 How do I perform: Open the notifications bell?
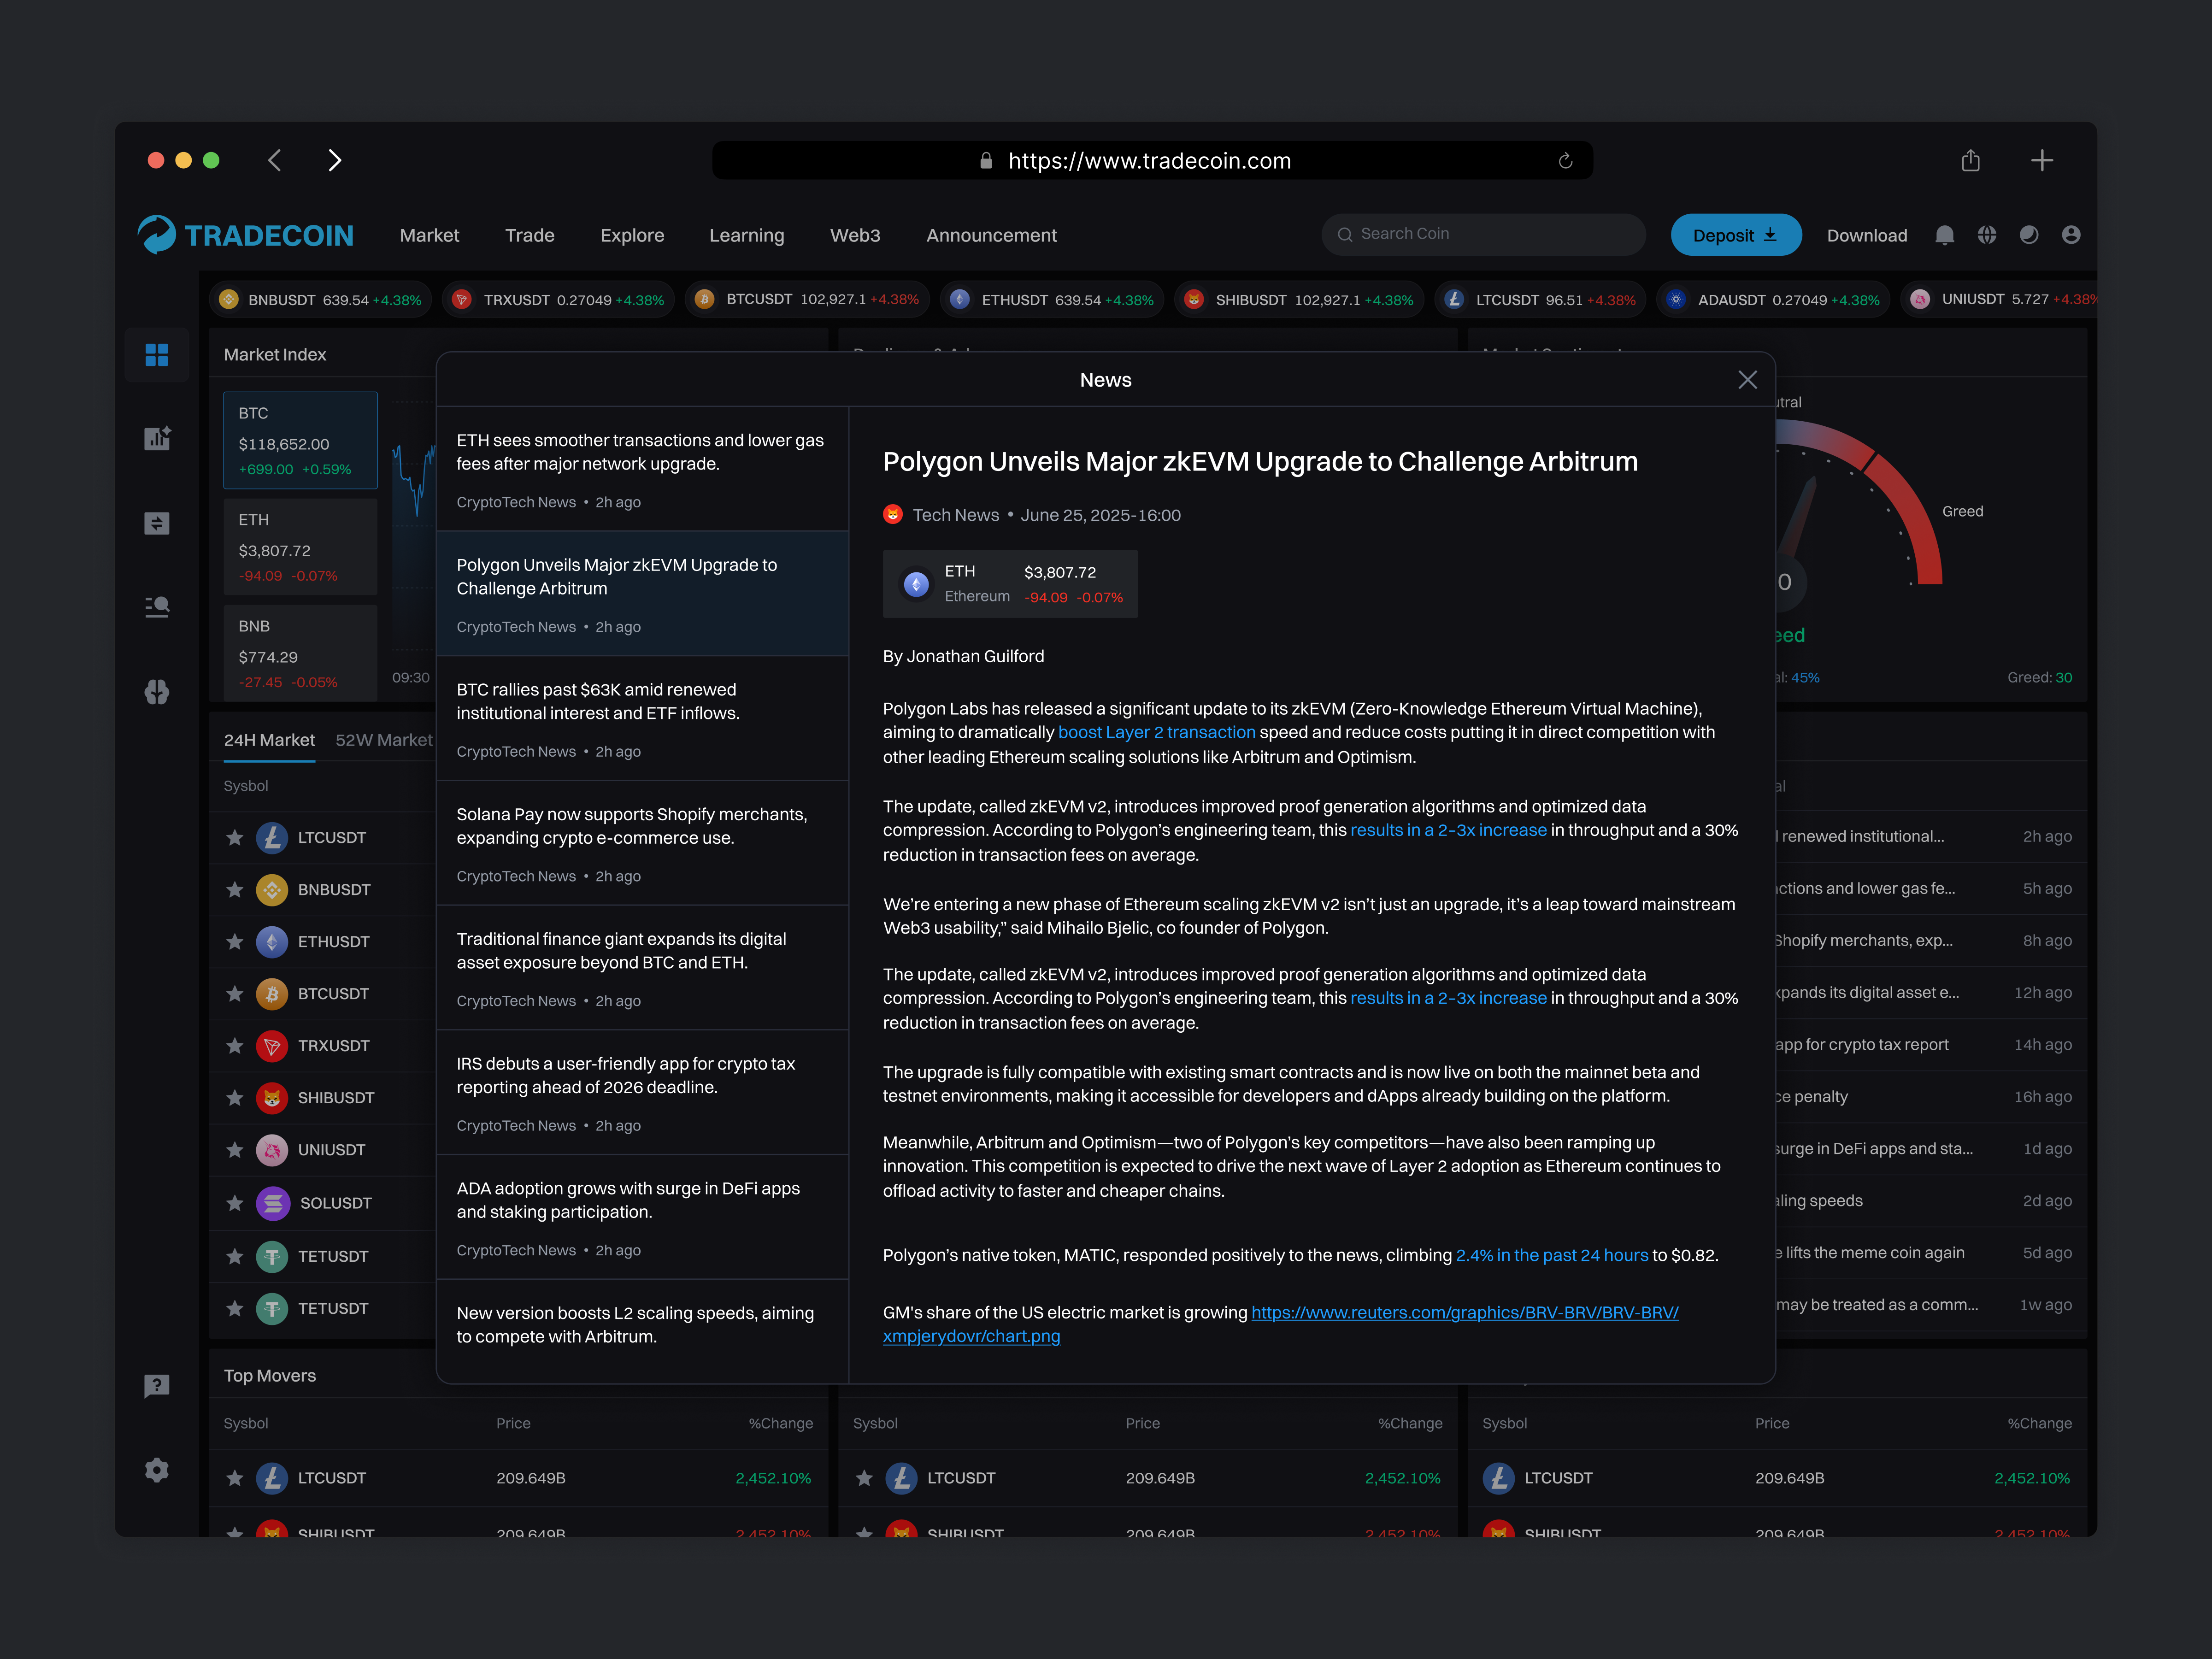[1945, 235]
